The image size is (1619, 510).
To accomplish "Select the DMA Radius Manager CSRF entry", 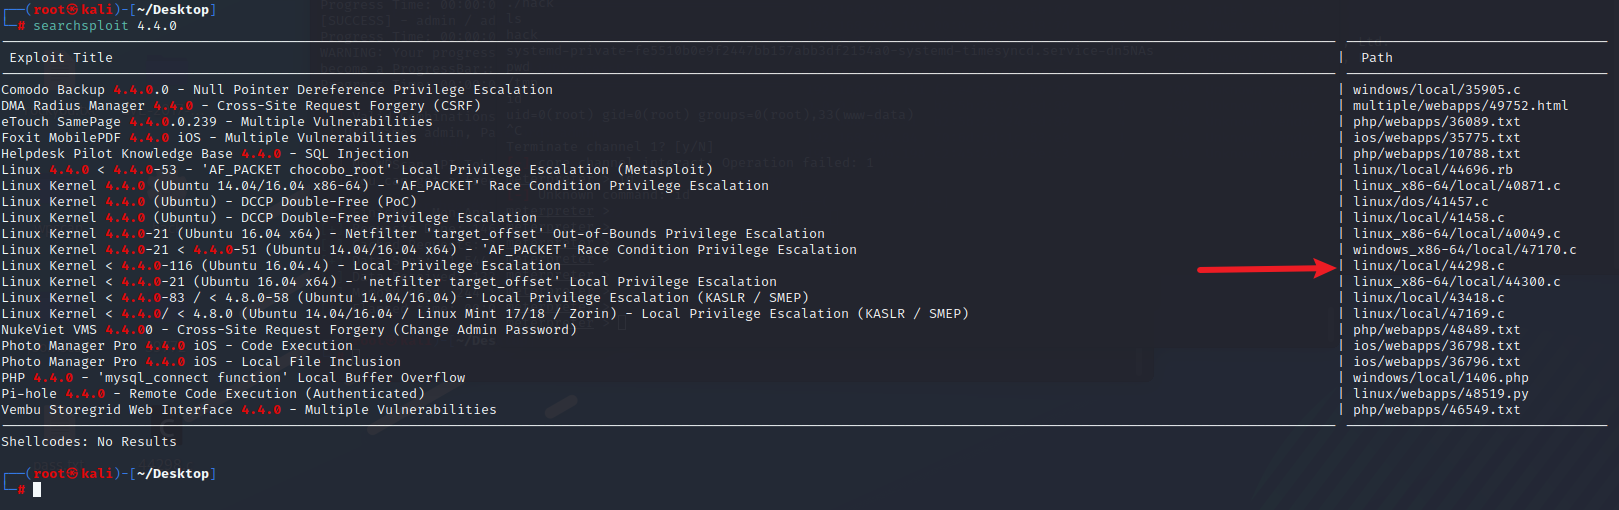I will point(241,106).
